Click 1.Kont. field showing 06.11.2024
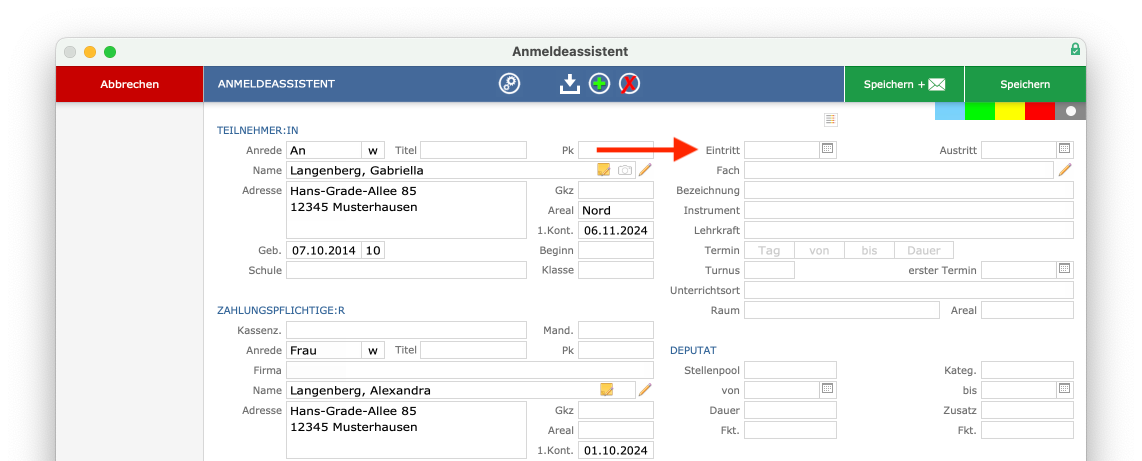The height and width of the screenshot is (461, 1142). click(x=616, y=230)
